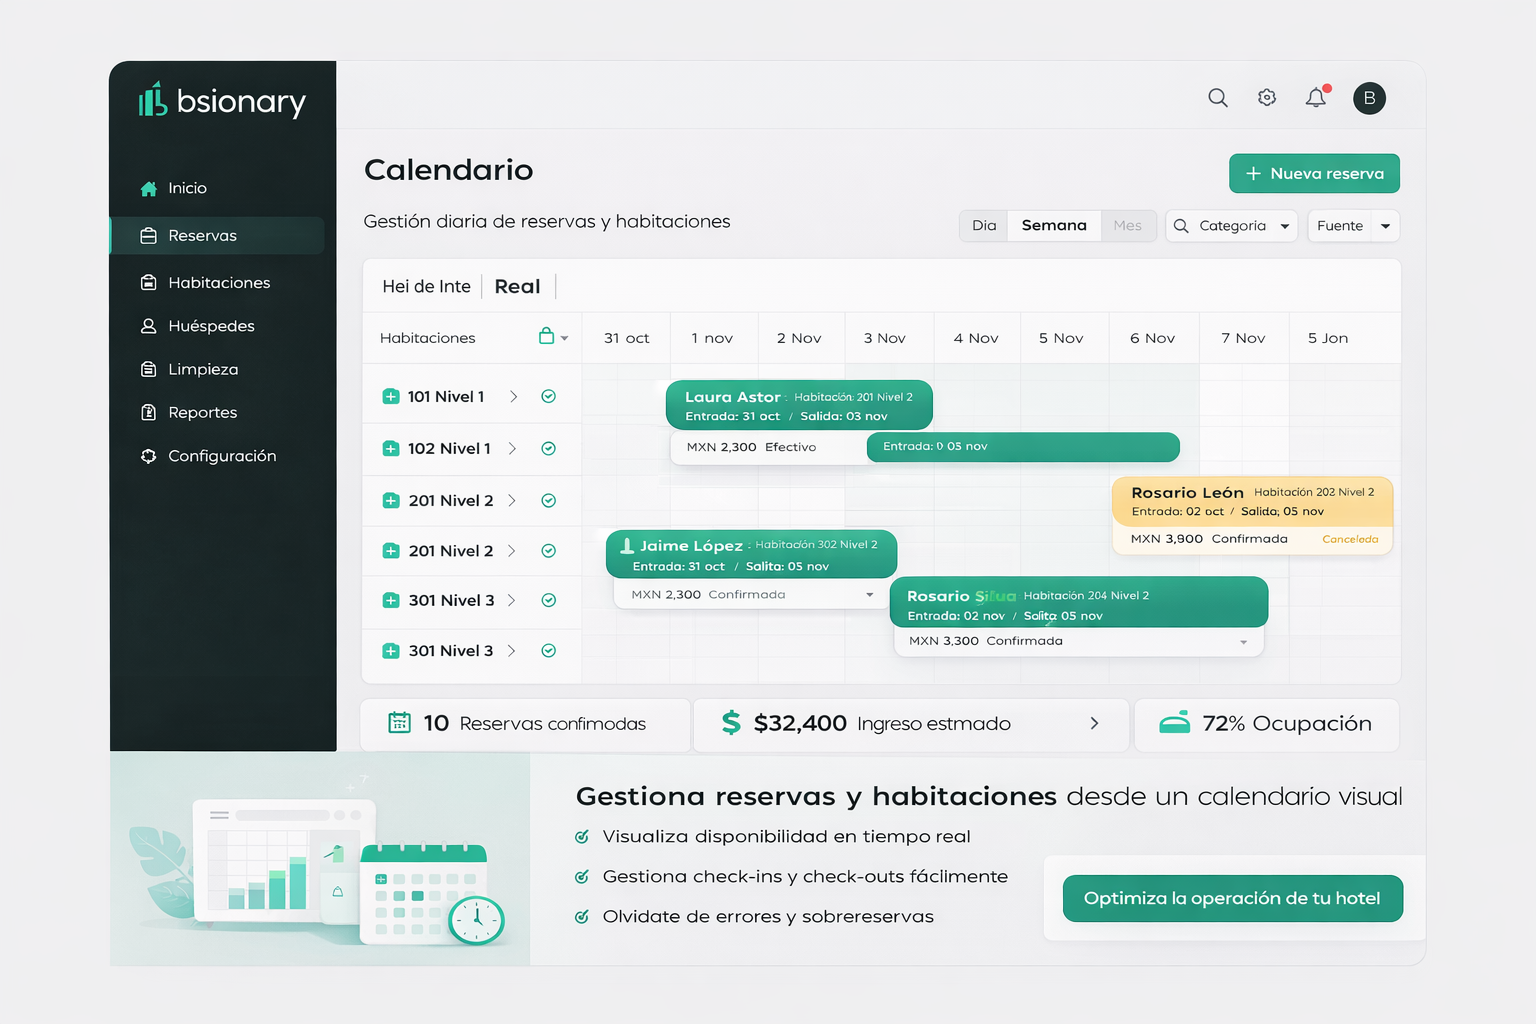Toggle the check circle for 102 Nivel 1
1536x1024 pixels.
[x=548, y=449]
